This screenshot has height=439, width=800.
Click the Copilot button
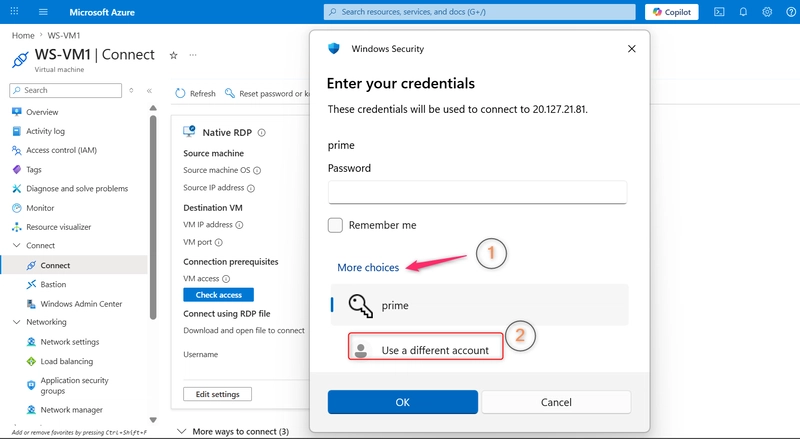coord(671,12)
